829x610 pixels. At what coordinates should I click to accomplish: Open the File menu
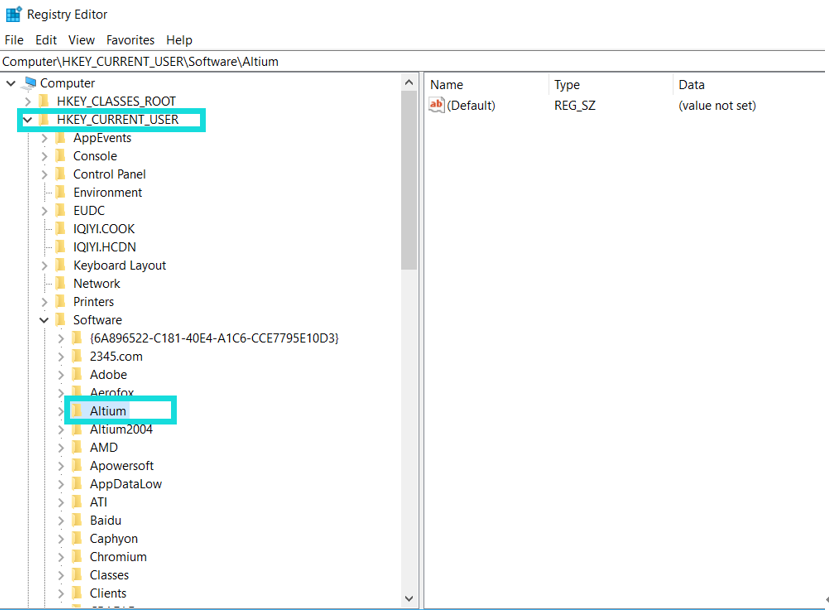click(14, 40)
